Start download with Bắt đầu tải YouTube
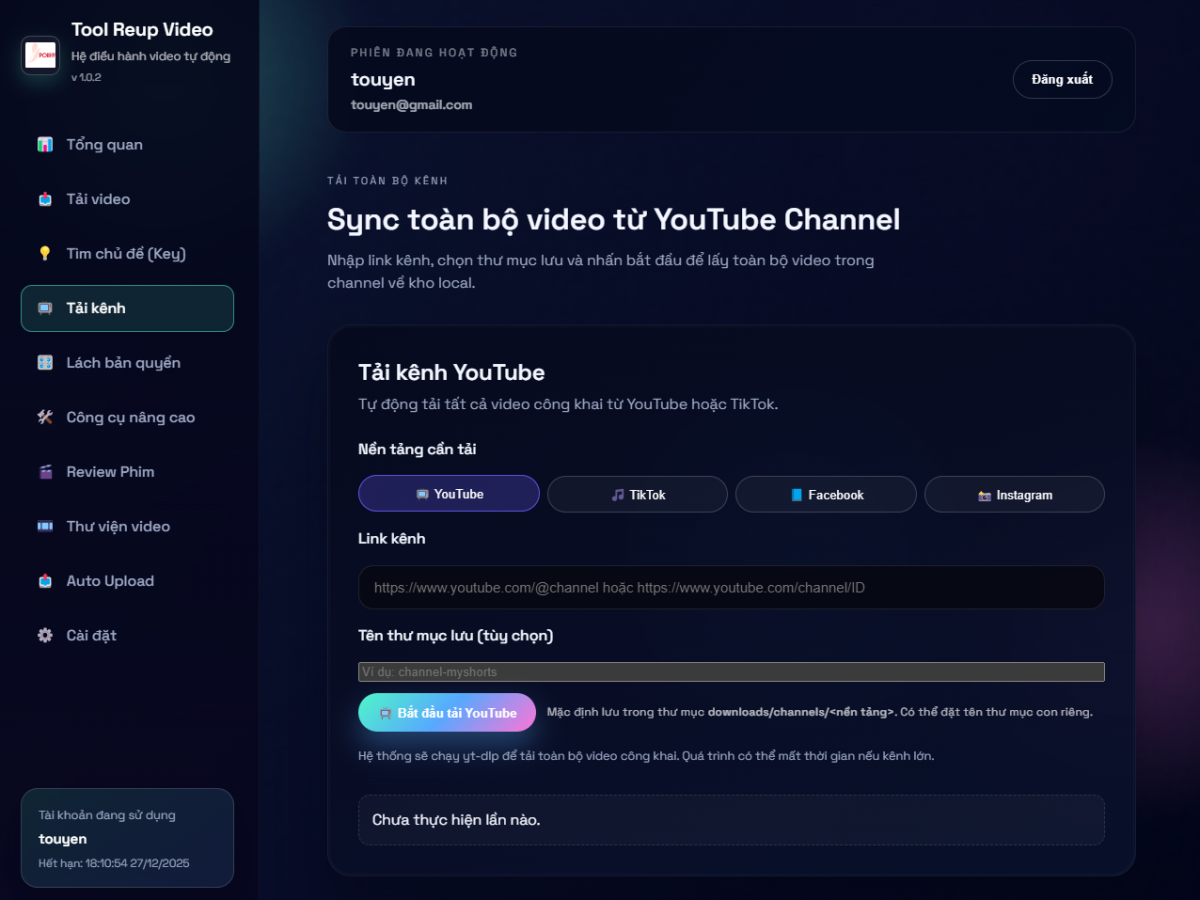Screen dimensions: 1200x900 coord(447,713)
